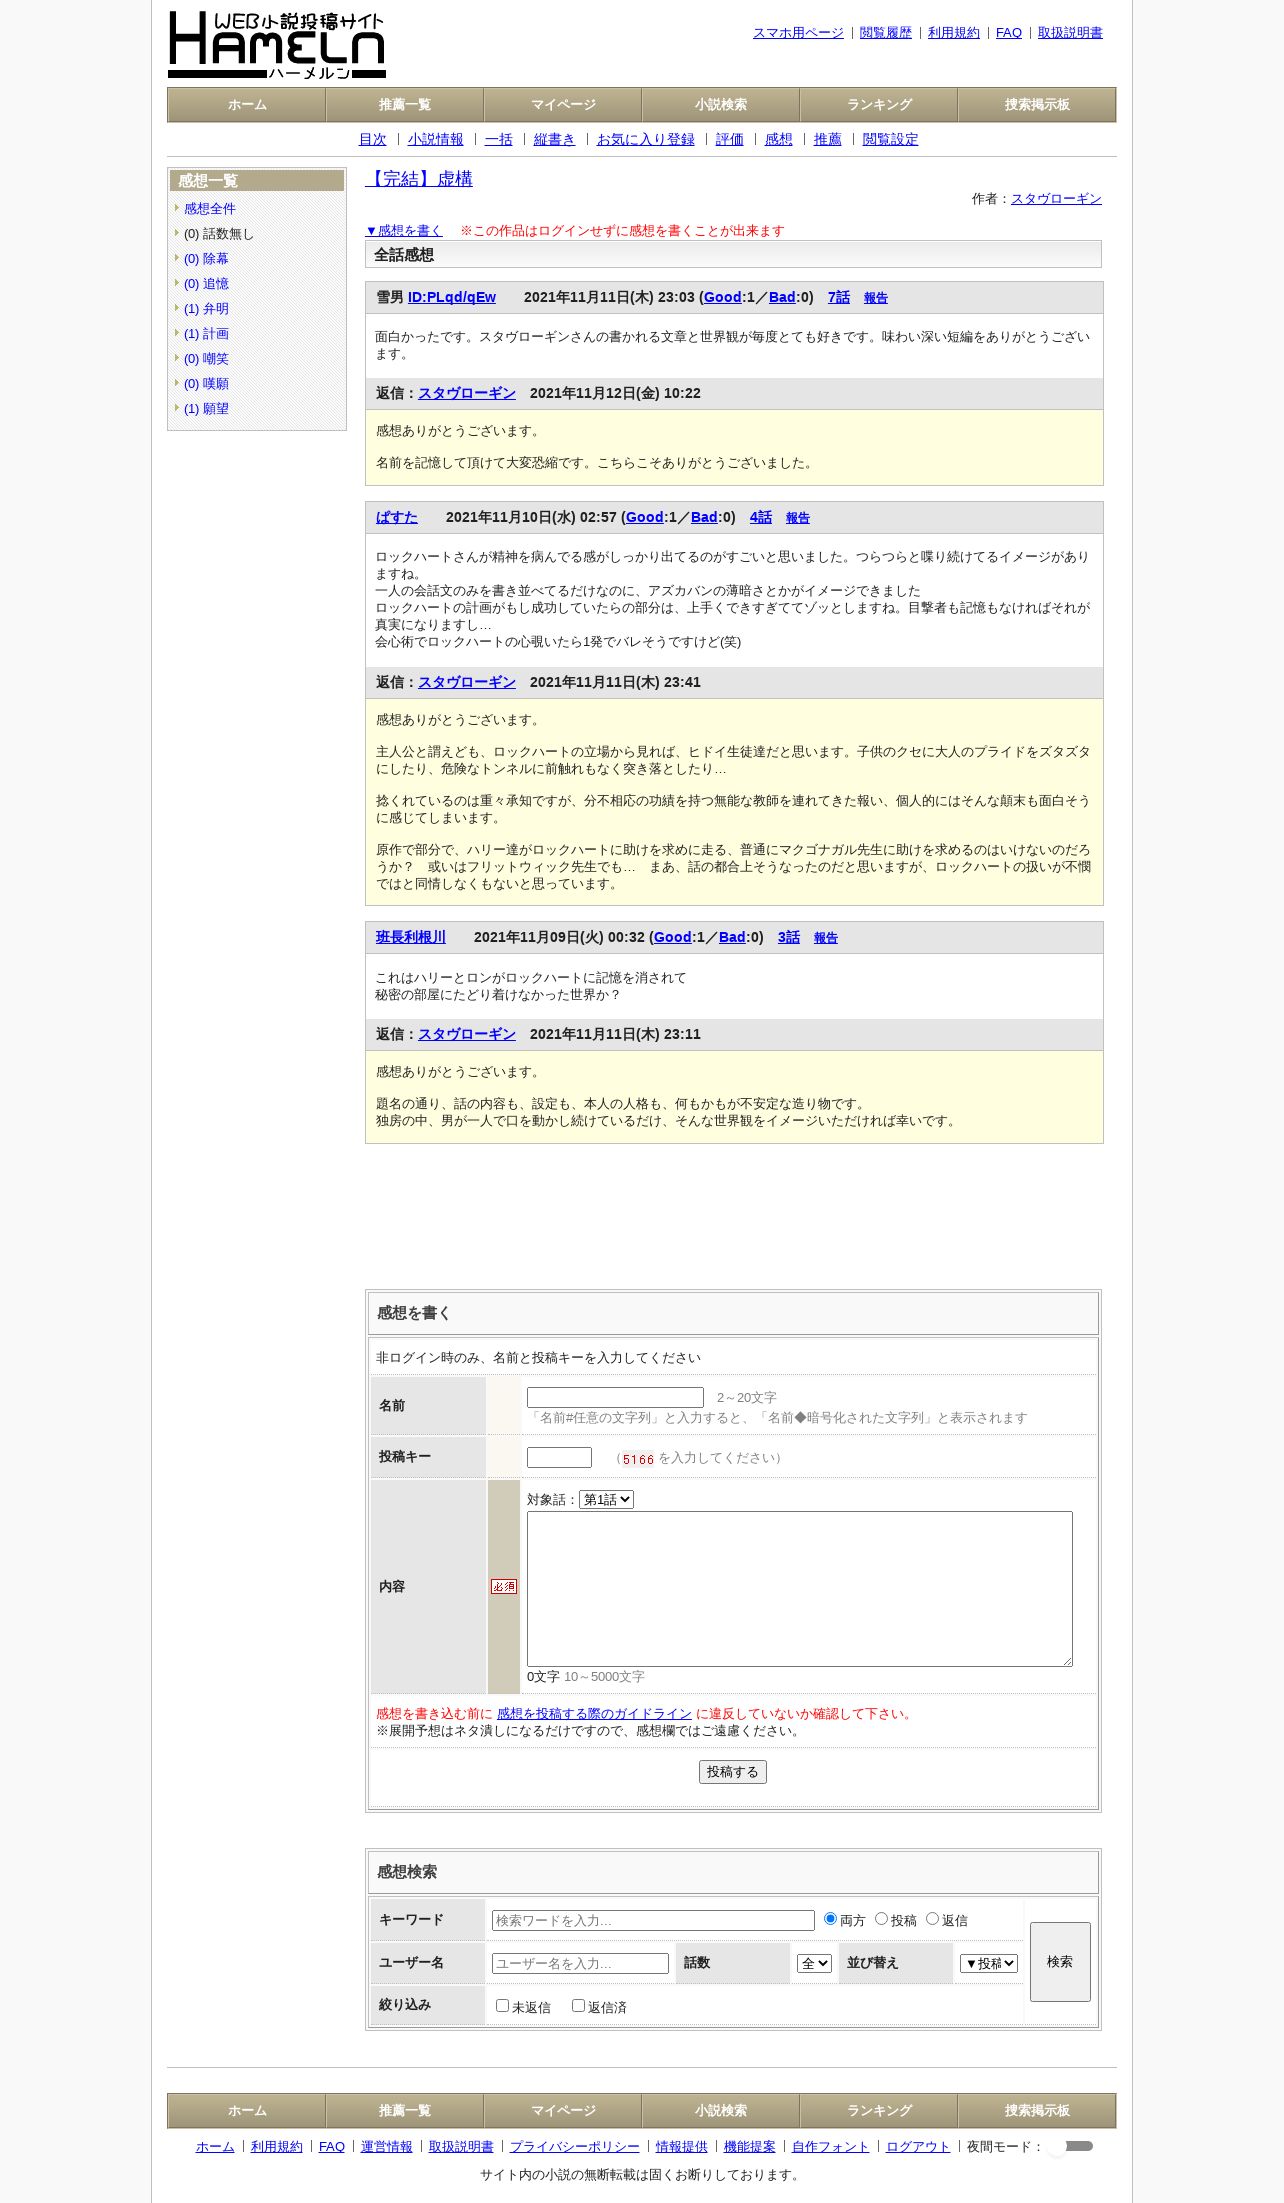Open the 対象話 第1話 dropdown

tap(606, 1499)
